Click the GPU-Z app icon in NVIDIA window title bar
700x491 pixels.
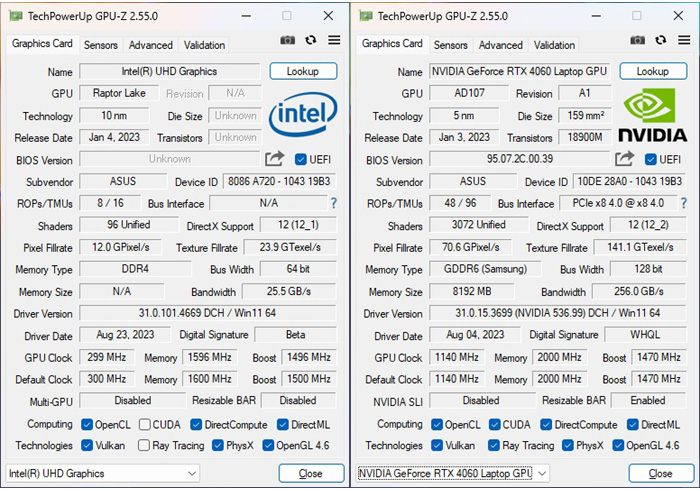pyautogui.click(x=366, y=16)
